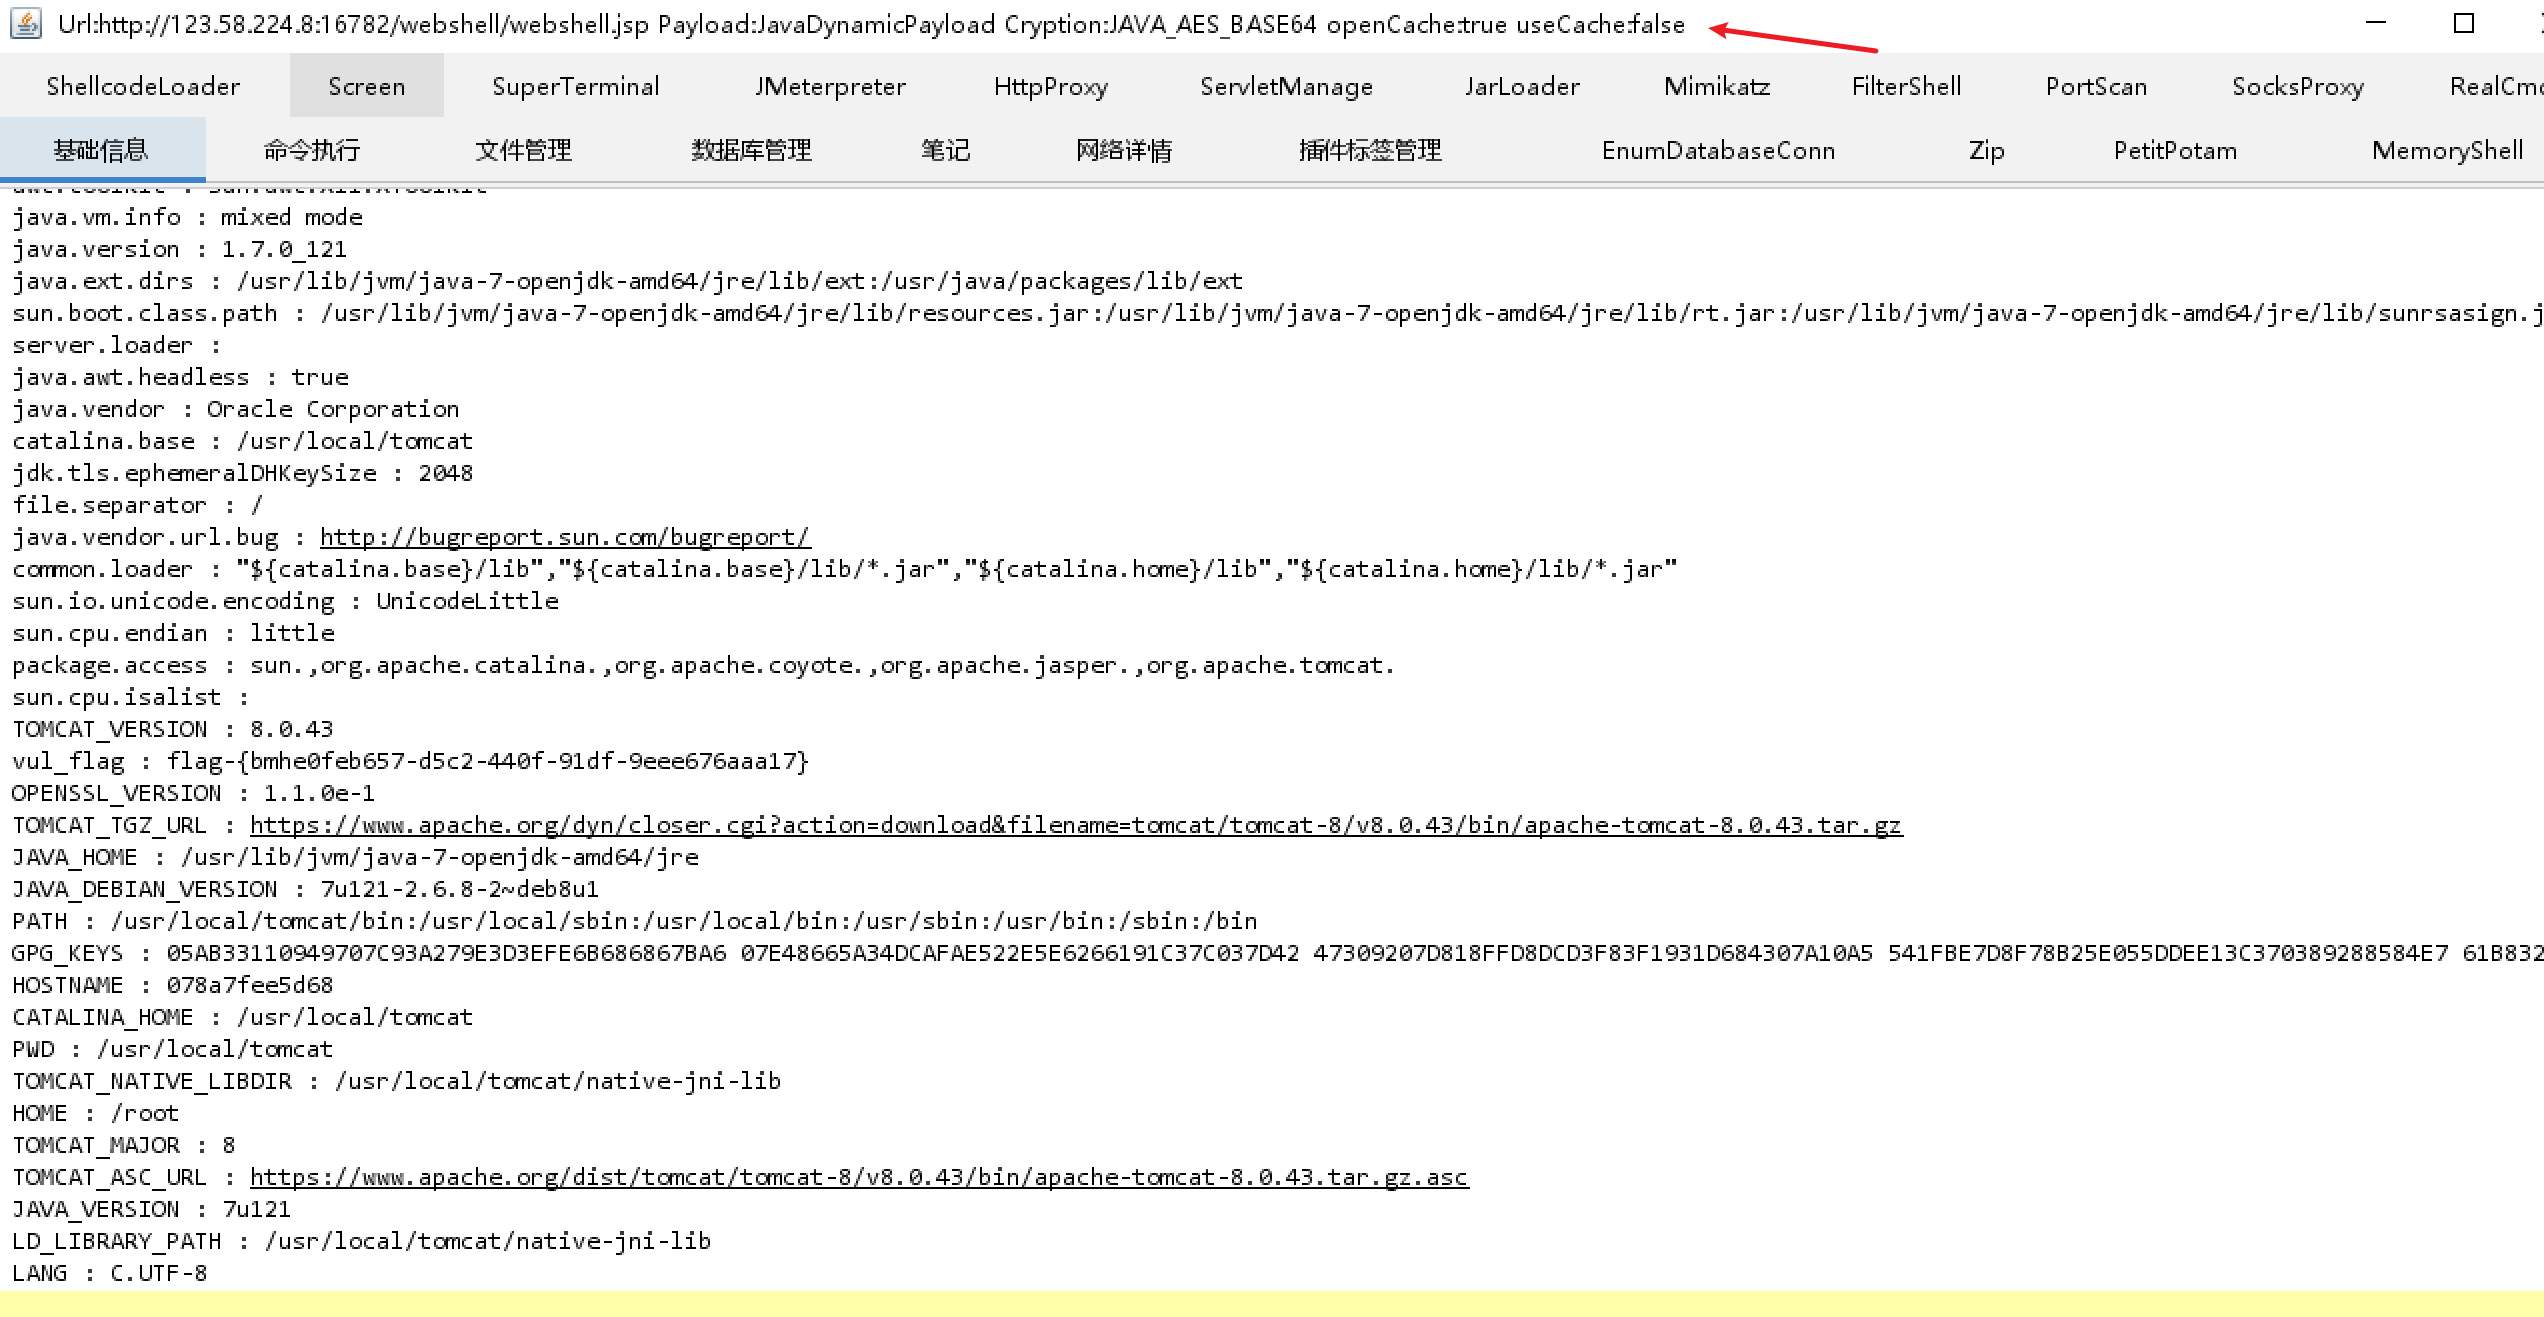
Task: Open the SuperTerminal tab
Action: 575,87
